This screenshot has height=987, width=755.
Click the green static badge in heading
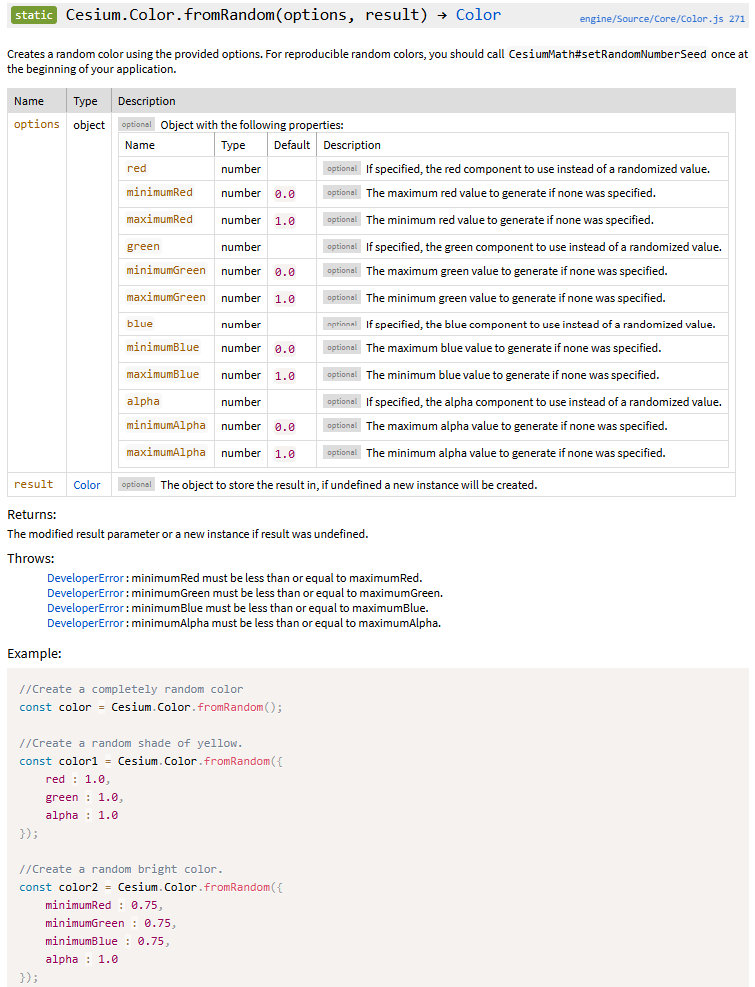(x=33, y=14)
